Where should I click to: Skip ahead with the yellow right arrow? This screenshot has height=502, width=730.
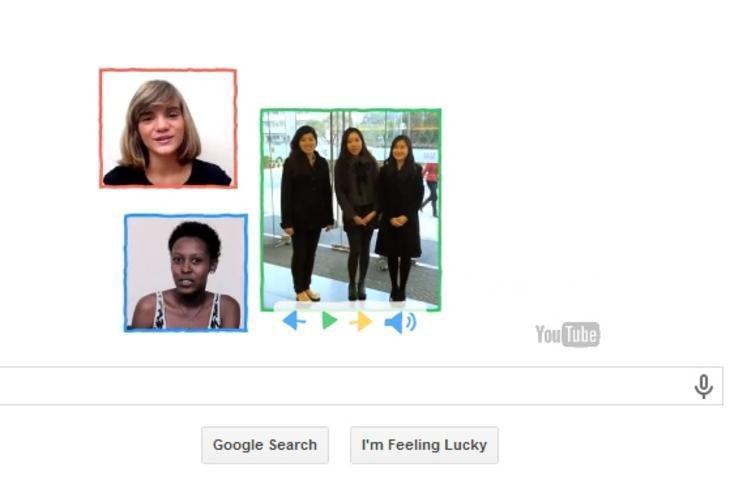[361, 321]
